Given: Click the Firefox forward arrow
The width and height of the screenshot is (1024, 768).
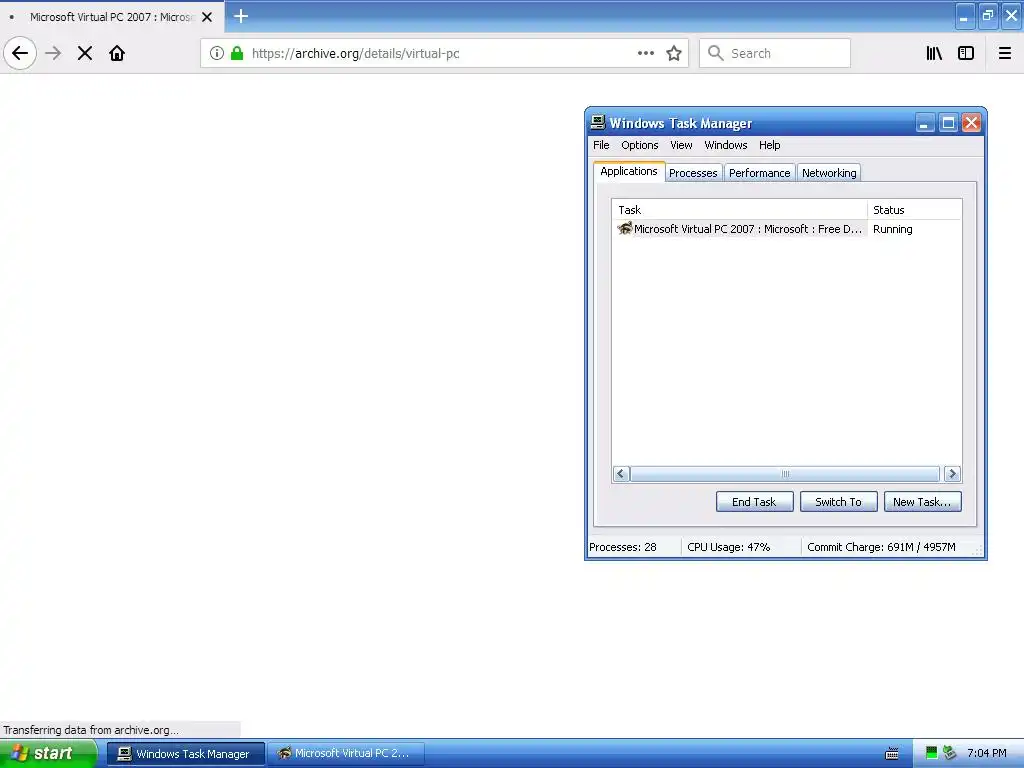Looking at the screenshot, I should coord(53,53).
